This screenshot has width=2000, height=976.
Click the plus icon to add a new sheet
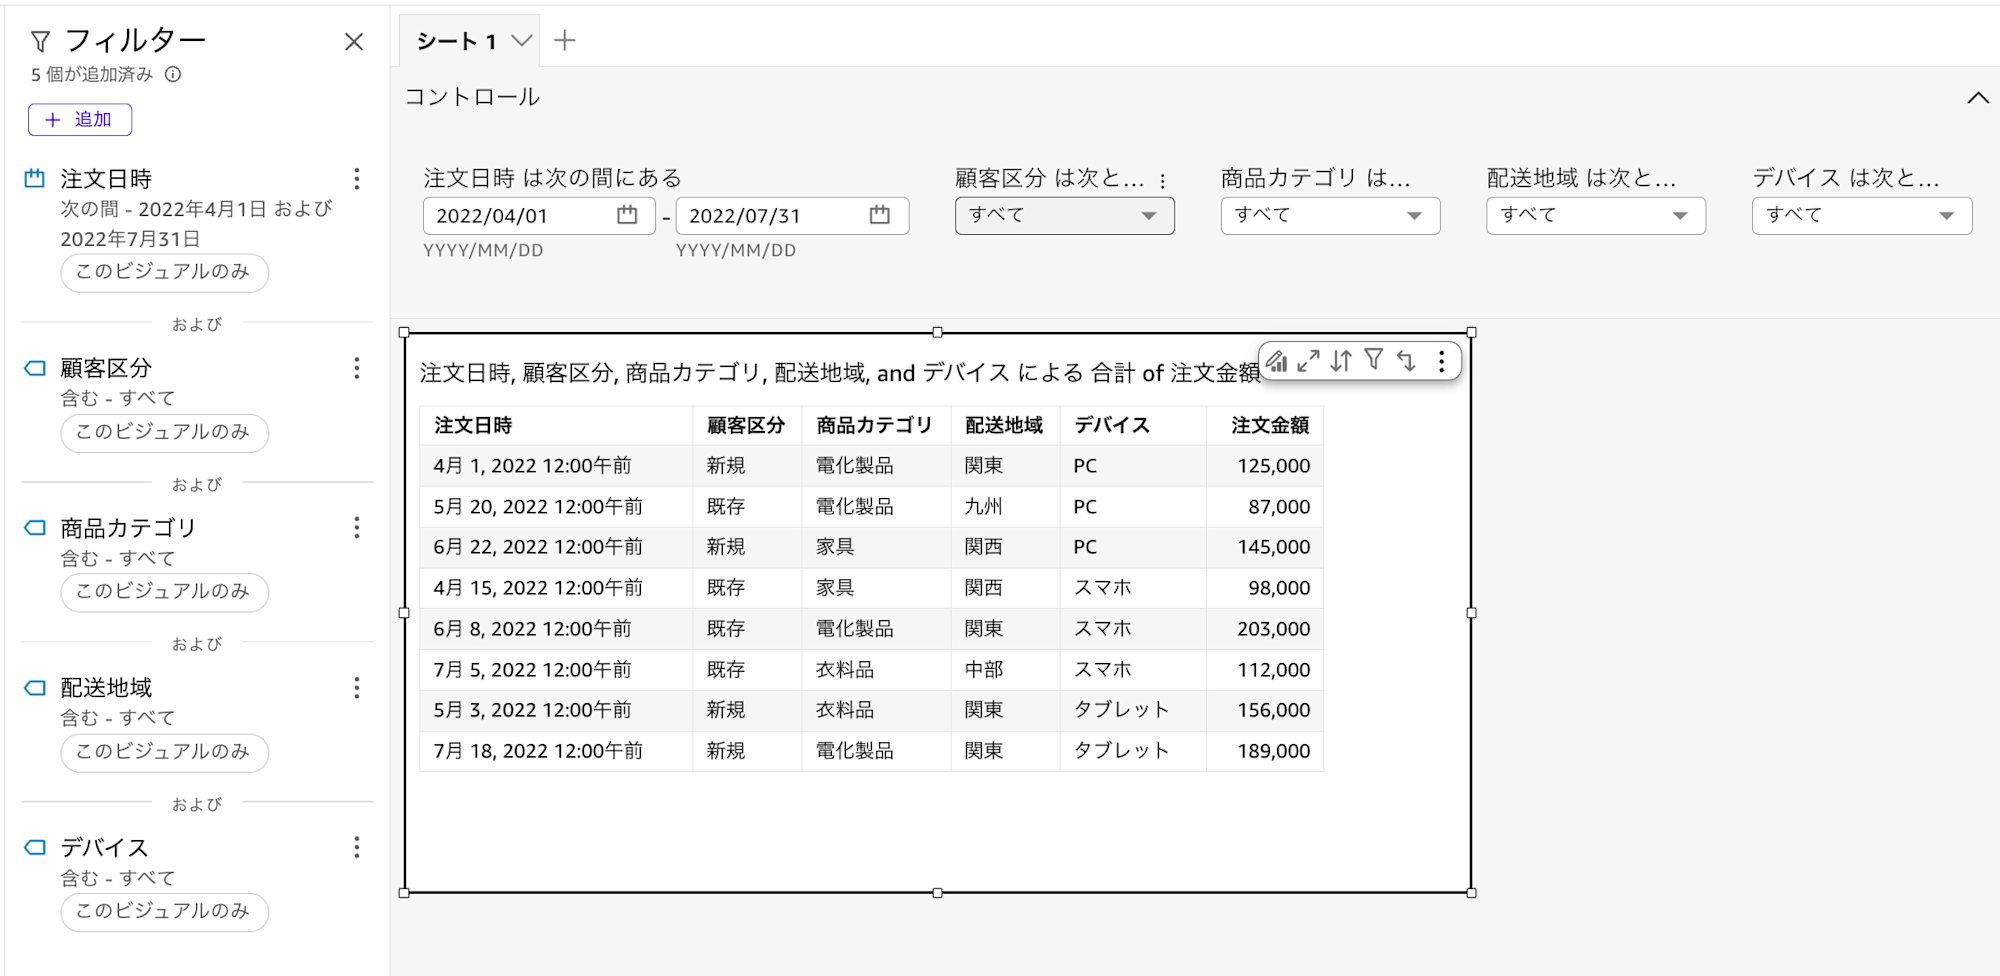click(x=566, y=40)
